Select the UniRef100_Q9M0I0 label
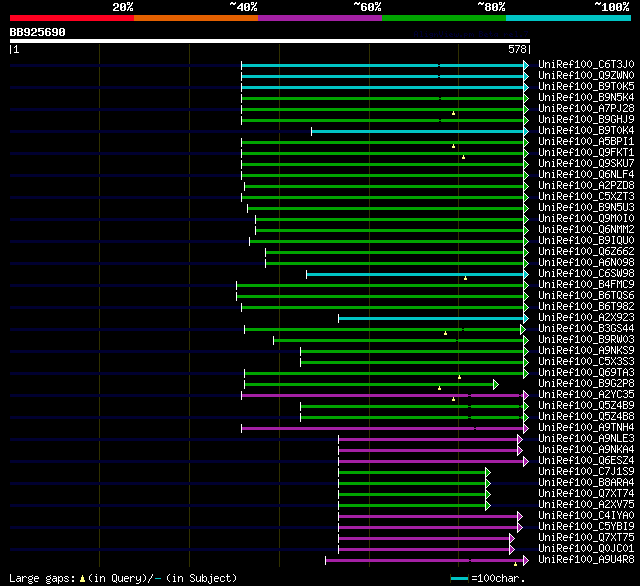The width and height of the screenshot is (640, 586). 586,219
